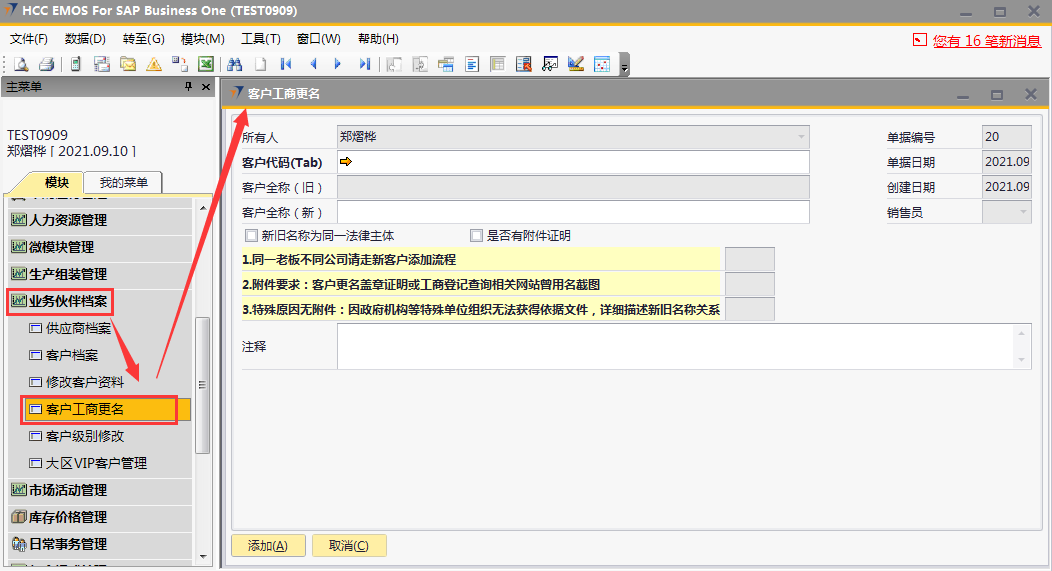Click the Find binoculars icon

tap(235, 64)
